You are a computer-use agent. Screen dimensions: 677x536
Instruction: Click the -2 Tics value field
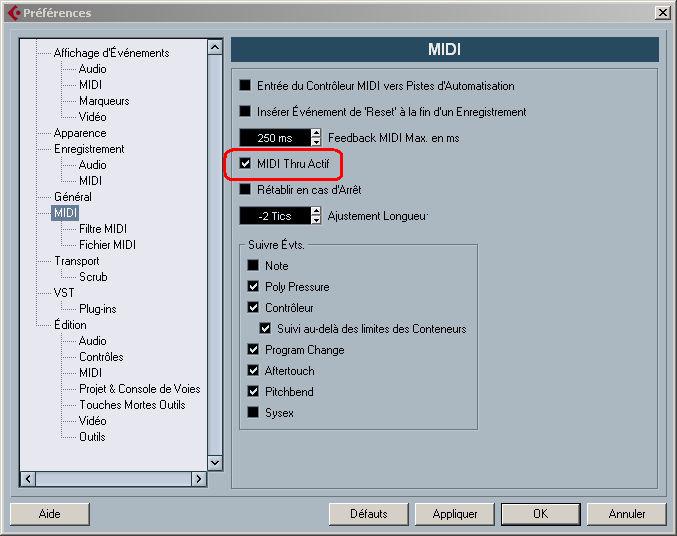tap(275, 216)
